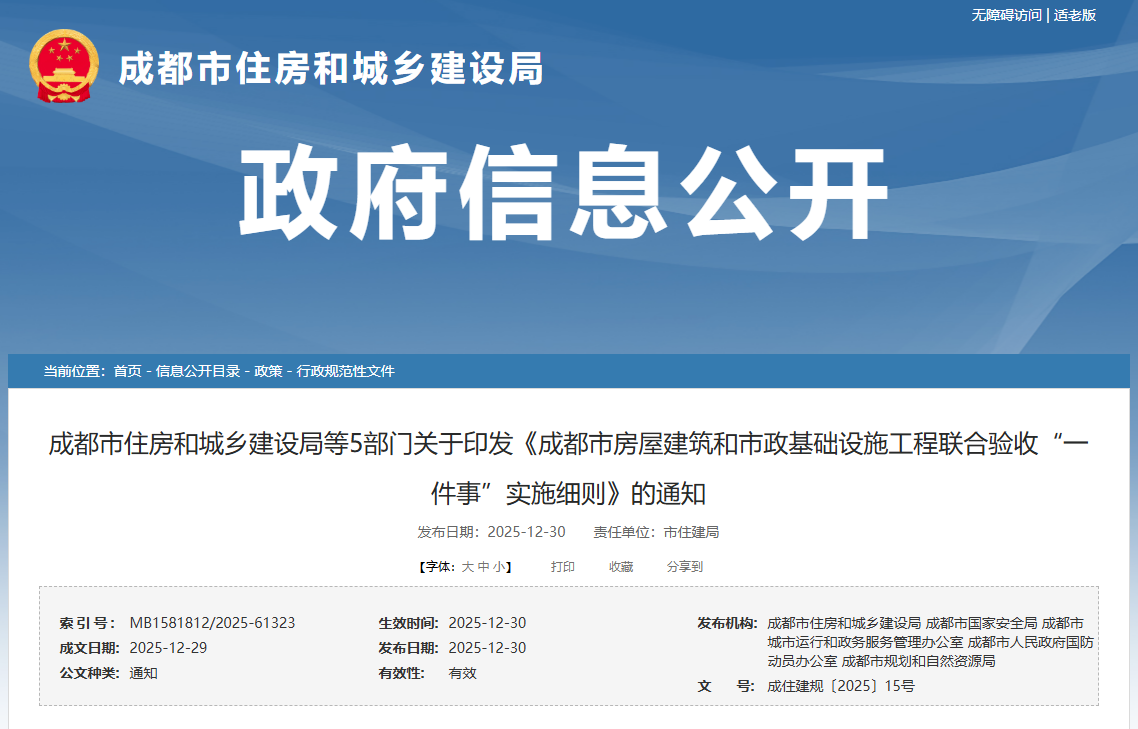This screenshot has height=729, width=1138.
Task: Click the notice title about 联合验收 一件事
Action: click(569, 461)
